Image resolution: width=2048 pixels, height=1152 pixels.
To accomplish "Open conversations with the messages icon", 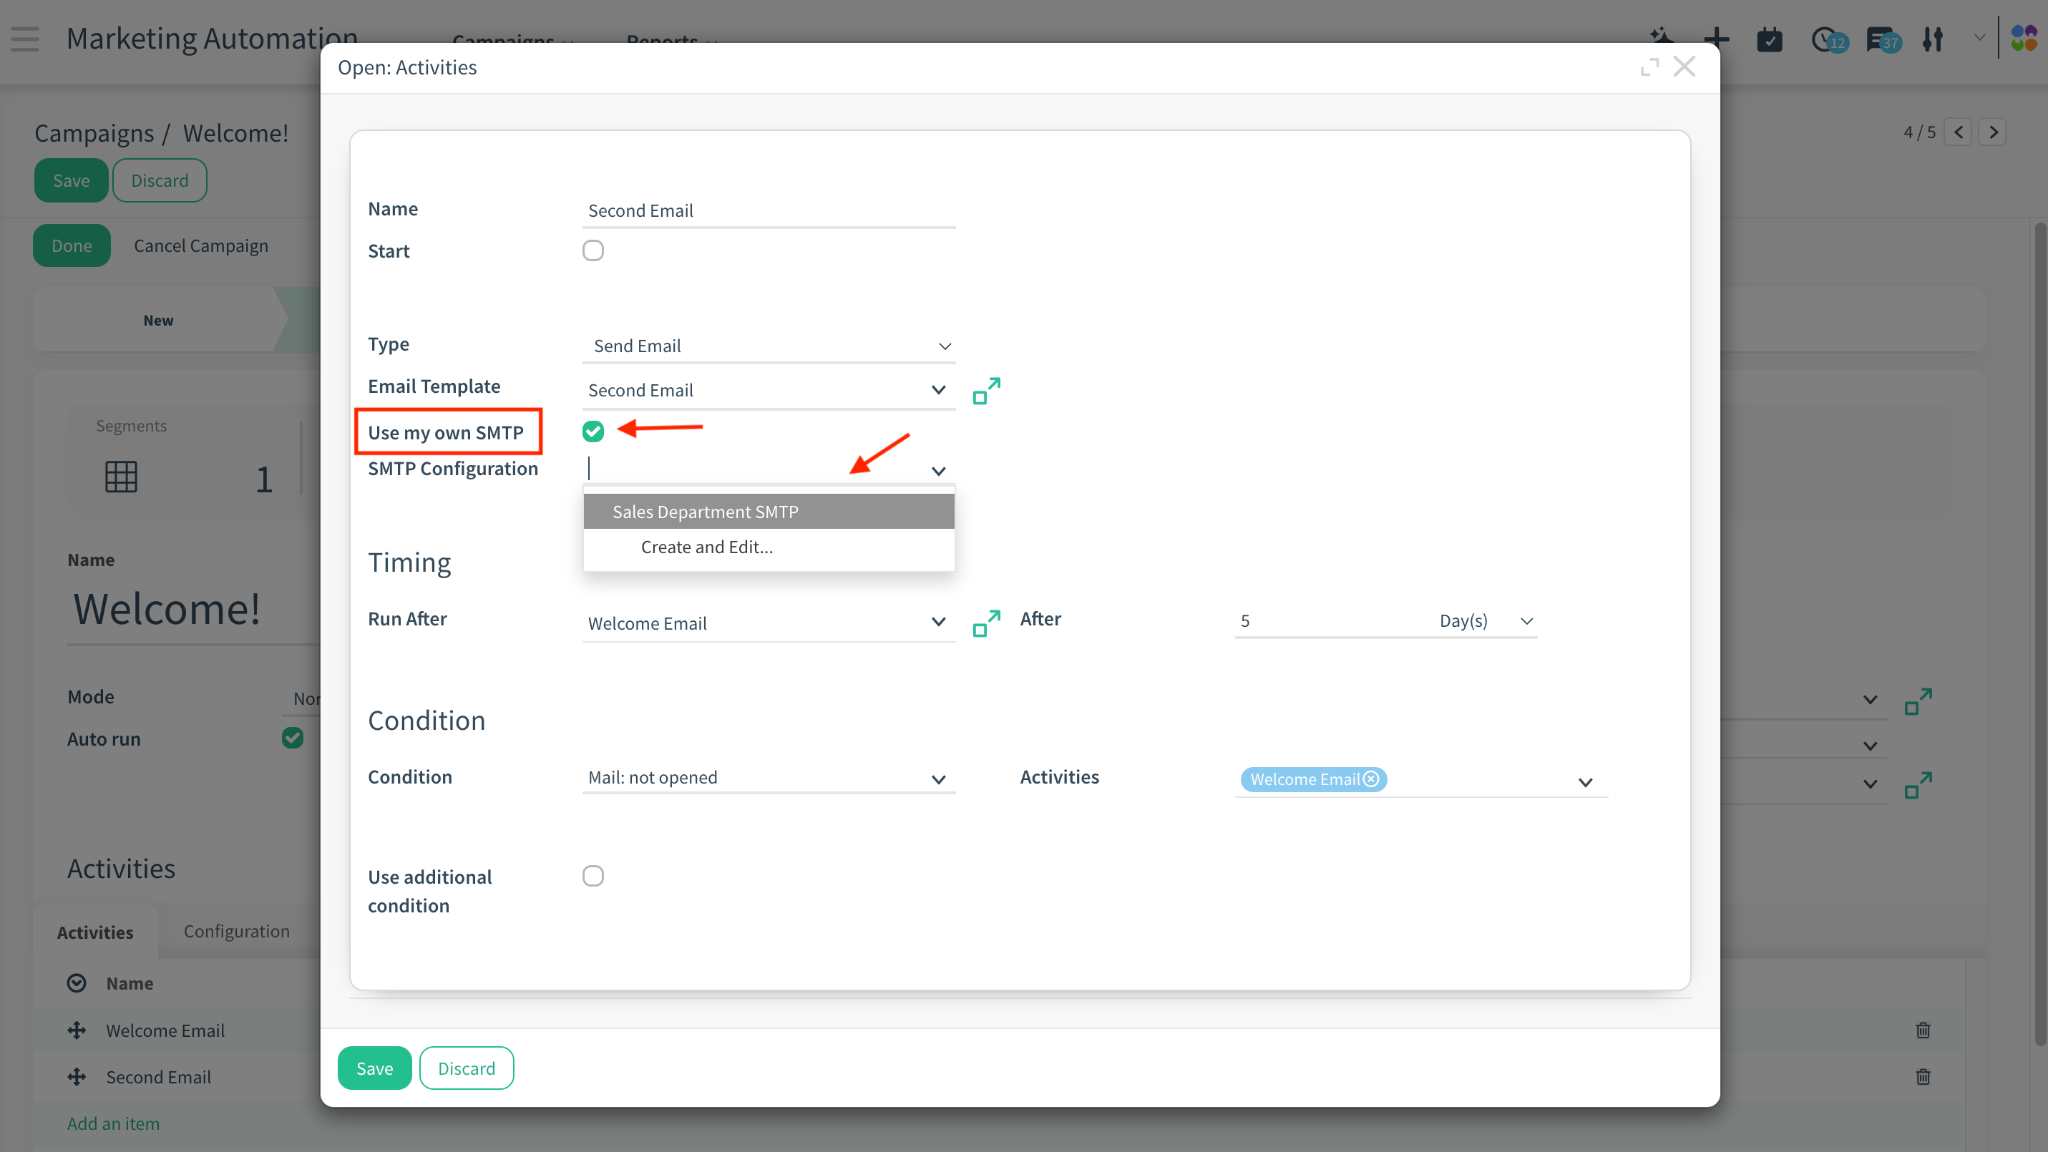I will coord(1881,40).
